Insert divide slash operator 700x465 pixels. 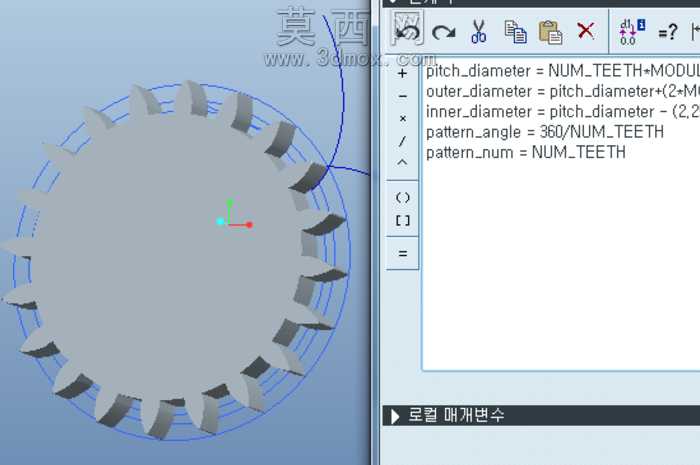[x=402, y=141]
